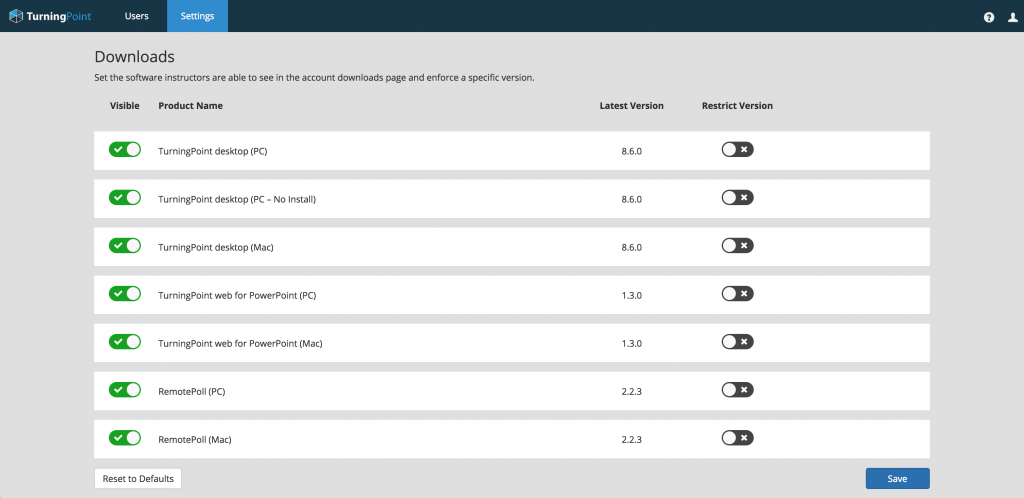Click the Downloads page heading
This screenshot has height=498, width=1024.
135,56
